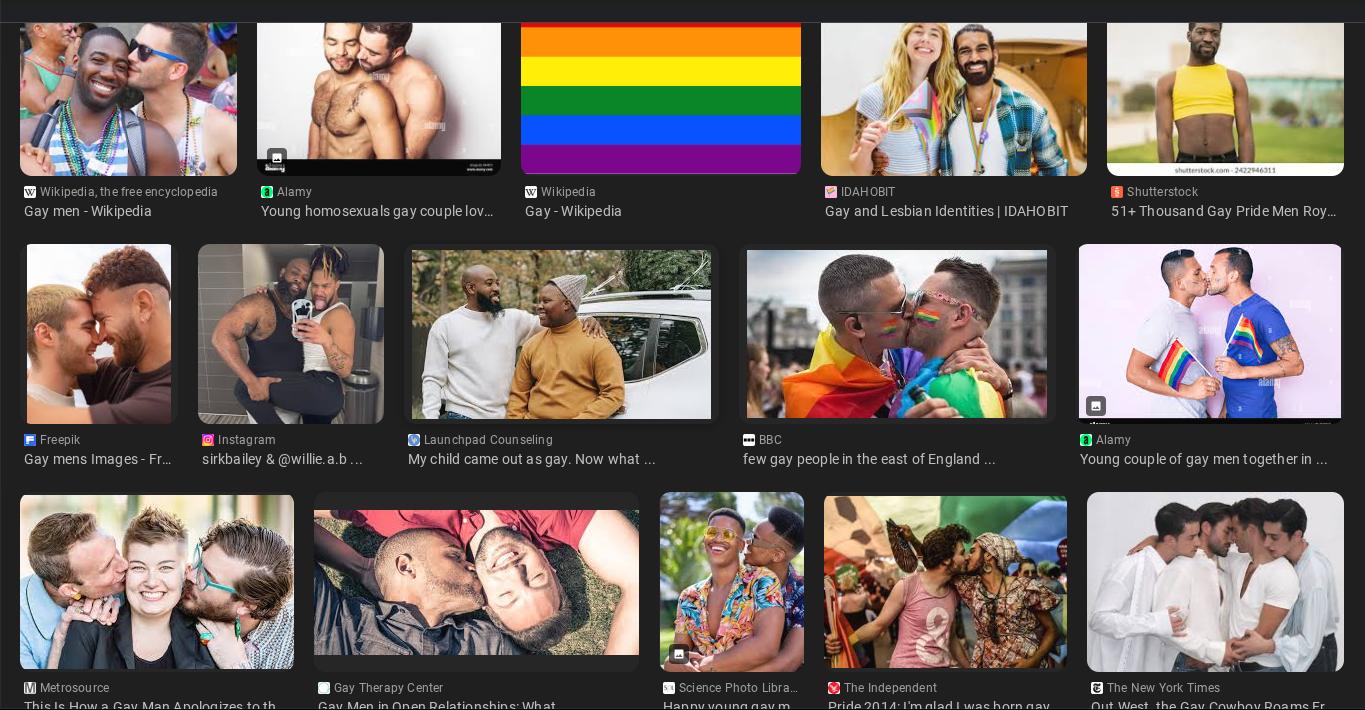The height and width of the screenshot is (710, 1365).
Task: Open the 'Gay and Lesbian Identities | IDAHOBIT' link
Action: 946,211
